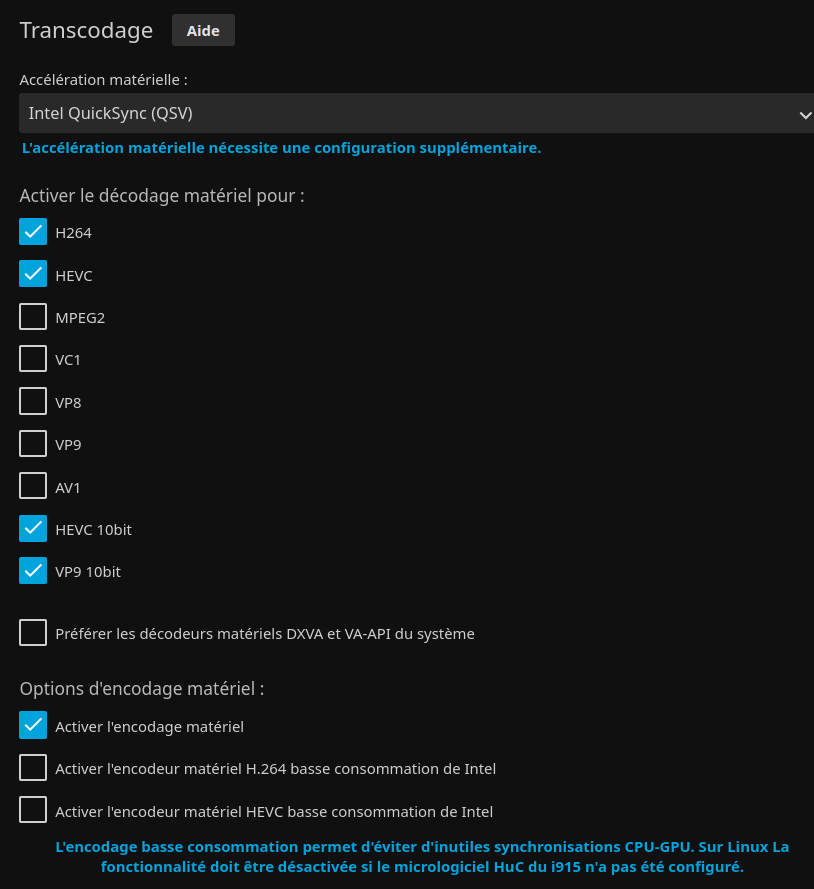Enable preferring DXVA and VA-API decoders

coord(33,633)
